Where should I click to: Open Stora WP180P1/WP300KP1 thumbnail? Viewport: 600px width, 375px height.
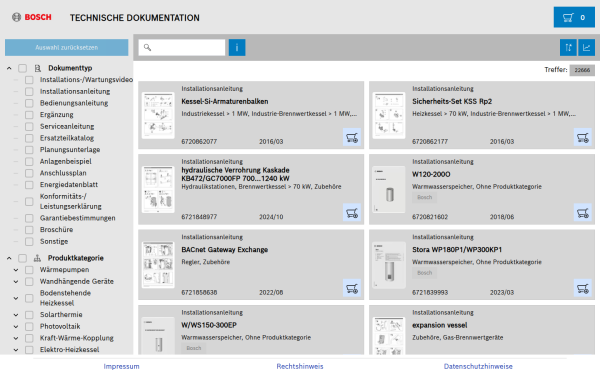point(389,265)
